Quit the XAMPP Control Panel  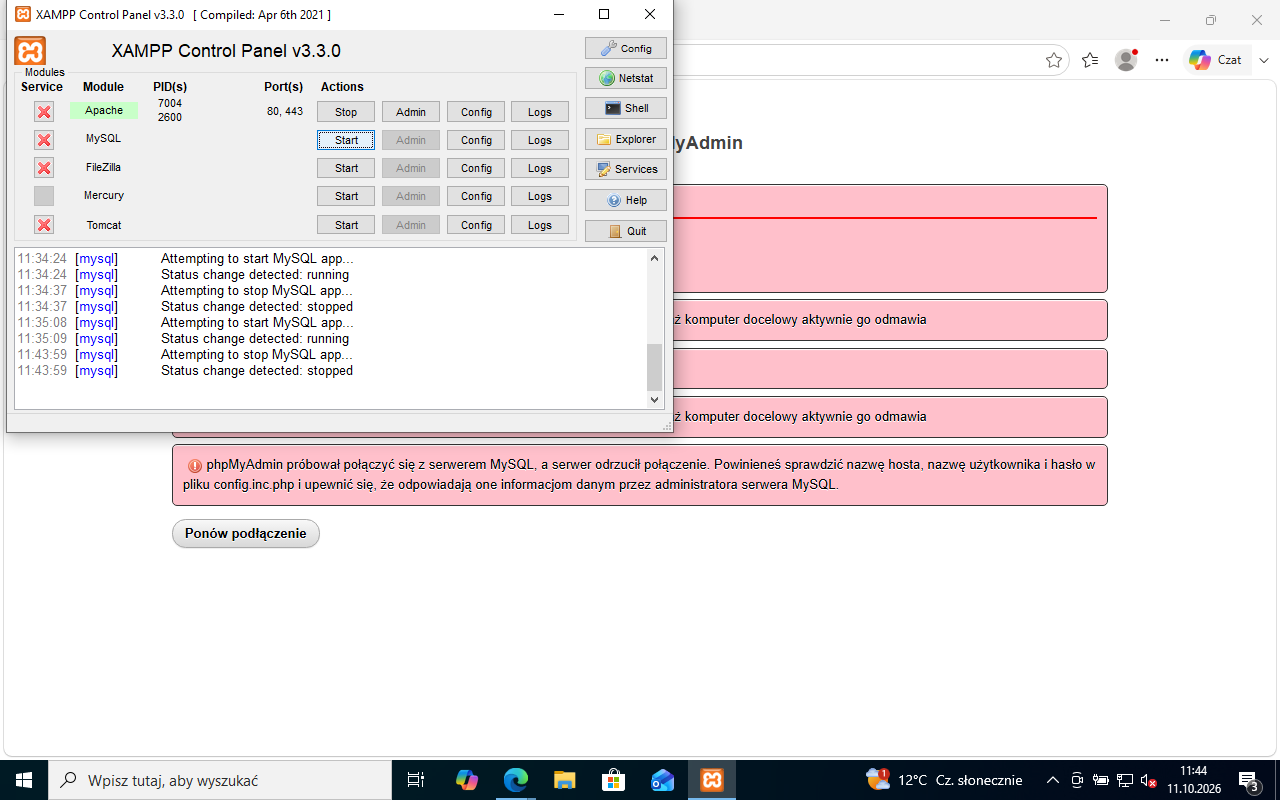(626, 231)
